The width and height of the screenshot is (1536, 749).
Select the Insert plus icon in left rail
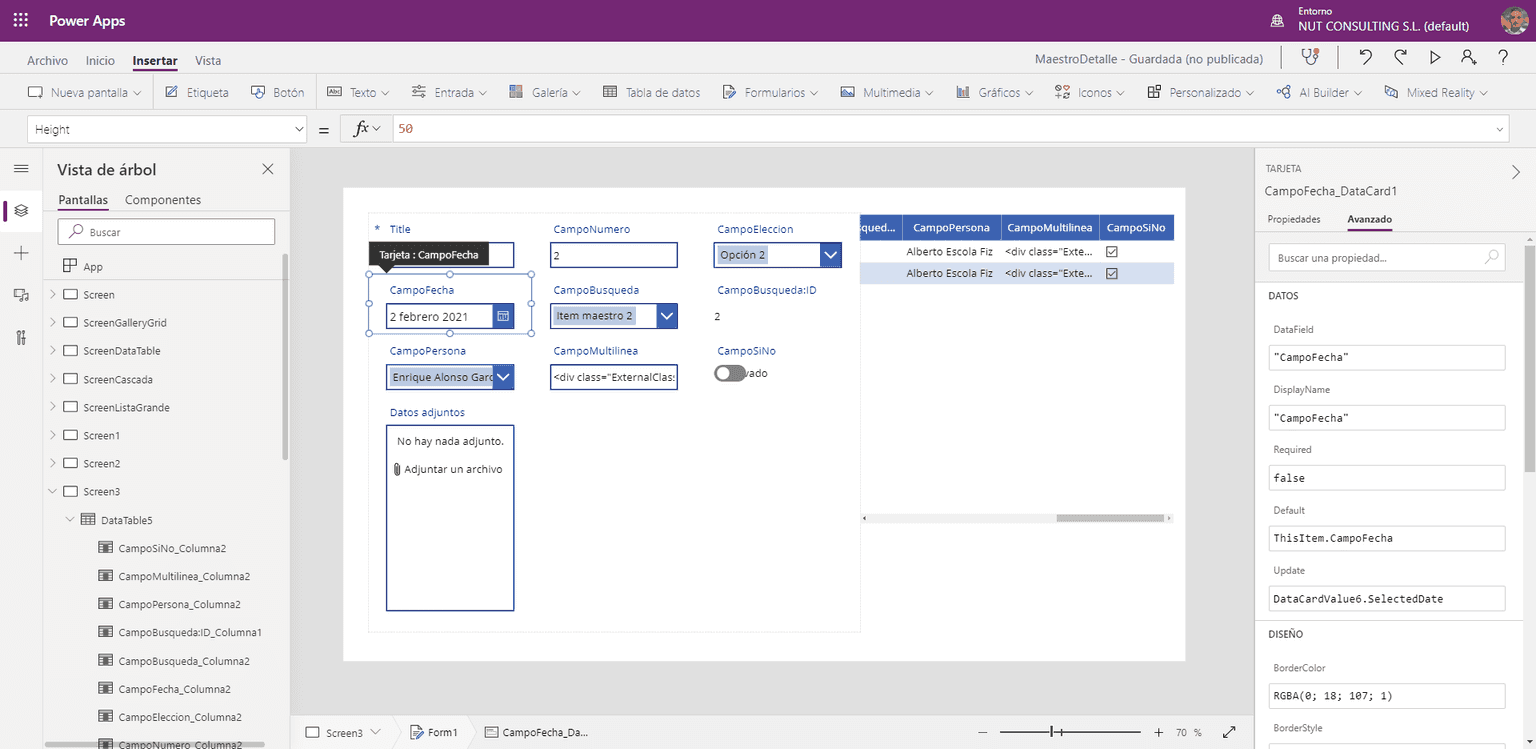click(20, 253)
